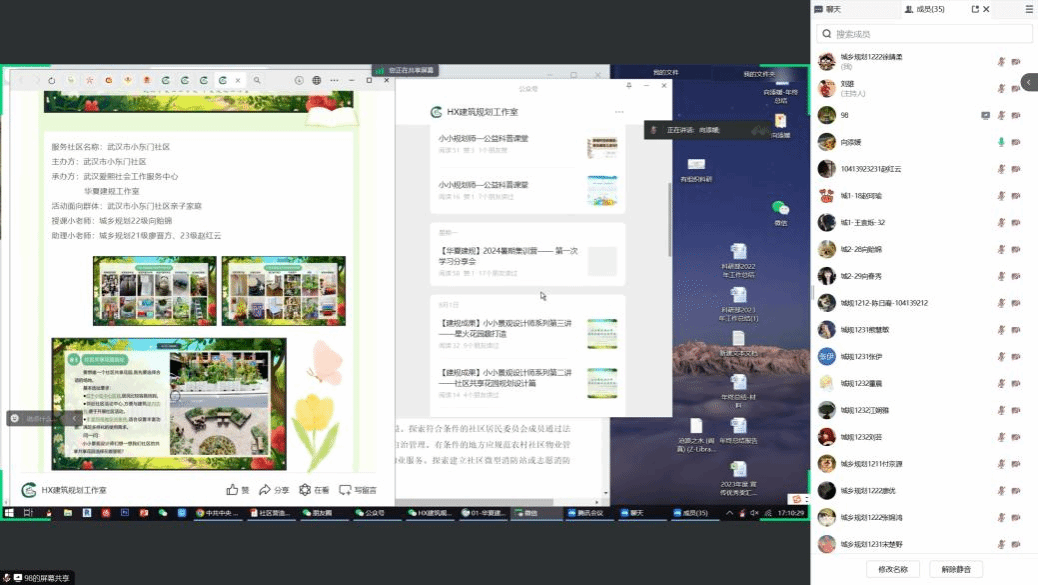Open the hamburger menu in members panel
The image size is (1038, 585).
coord(1029,9)
